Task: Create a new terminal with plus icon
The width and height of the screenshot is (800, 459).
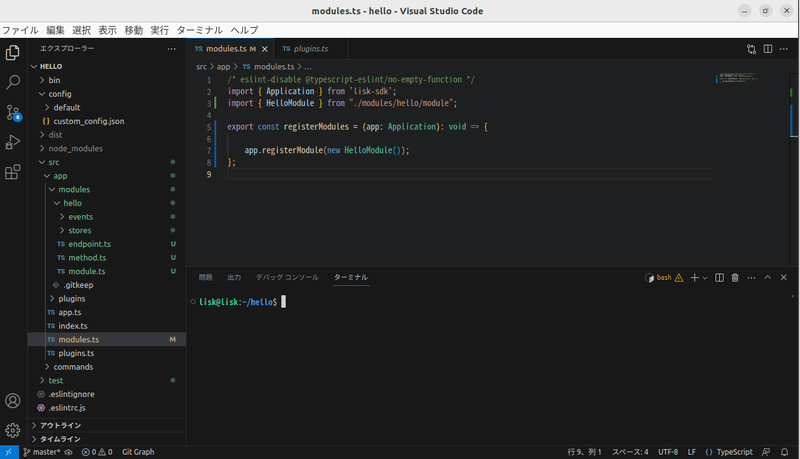Action: pos(694,277)
